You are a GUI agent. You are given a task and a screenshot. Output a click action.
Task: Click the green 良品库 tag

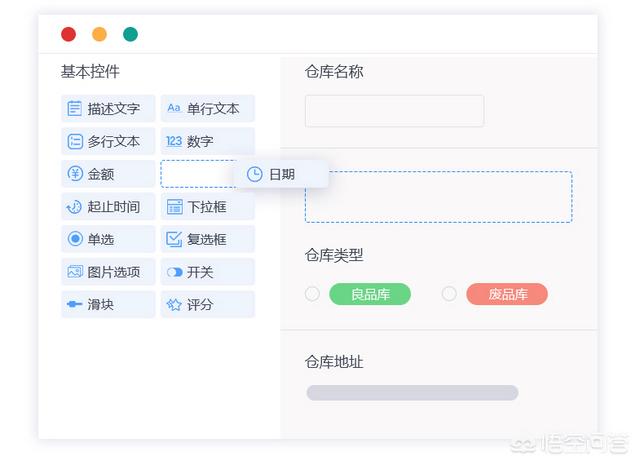click(370, 294)
